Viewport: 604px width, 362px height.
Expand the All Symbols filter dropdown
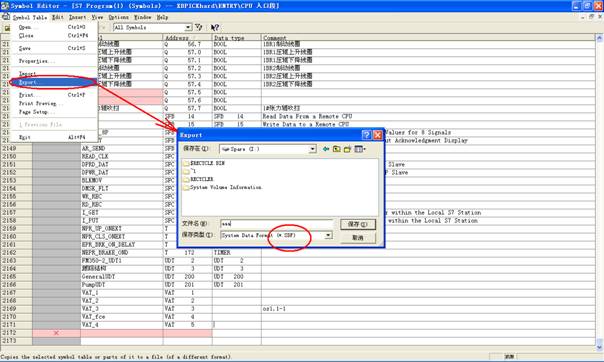[x=188, y=27]
